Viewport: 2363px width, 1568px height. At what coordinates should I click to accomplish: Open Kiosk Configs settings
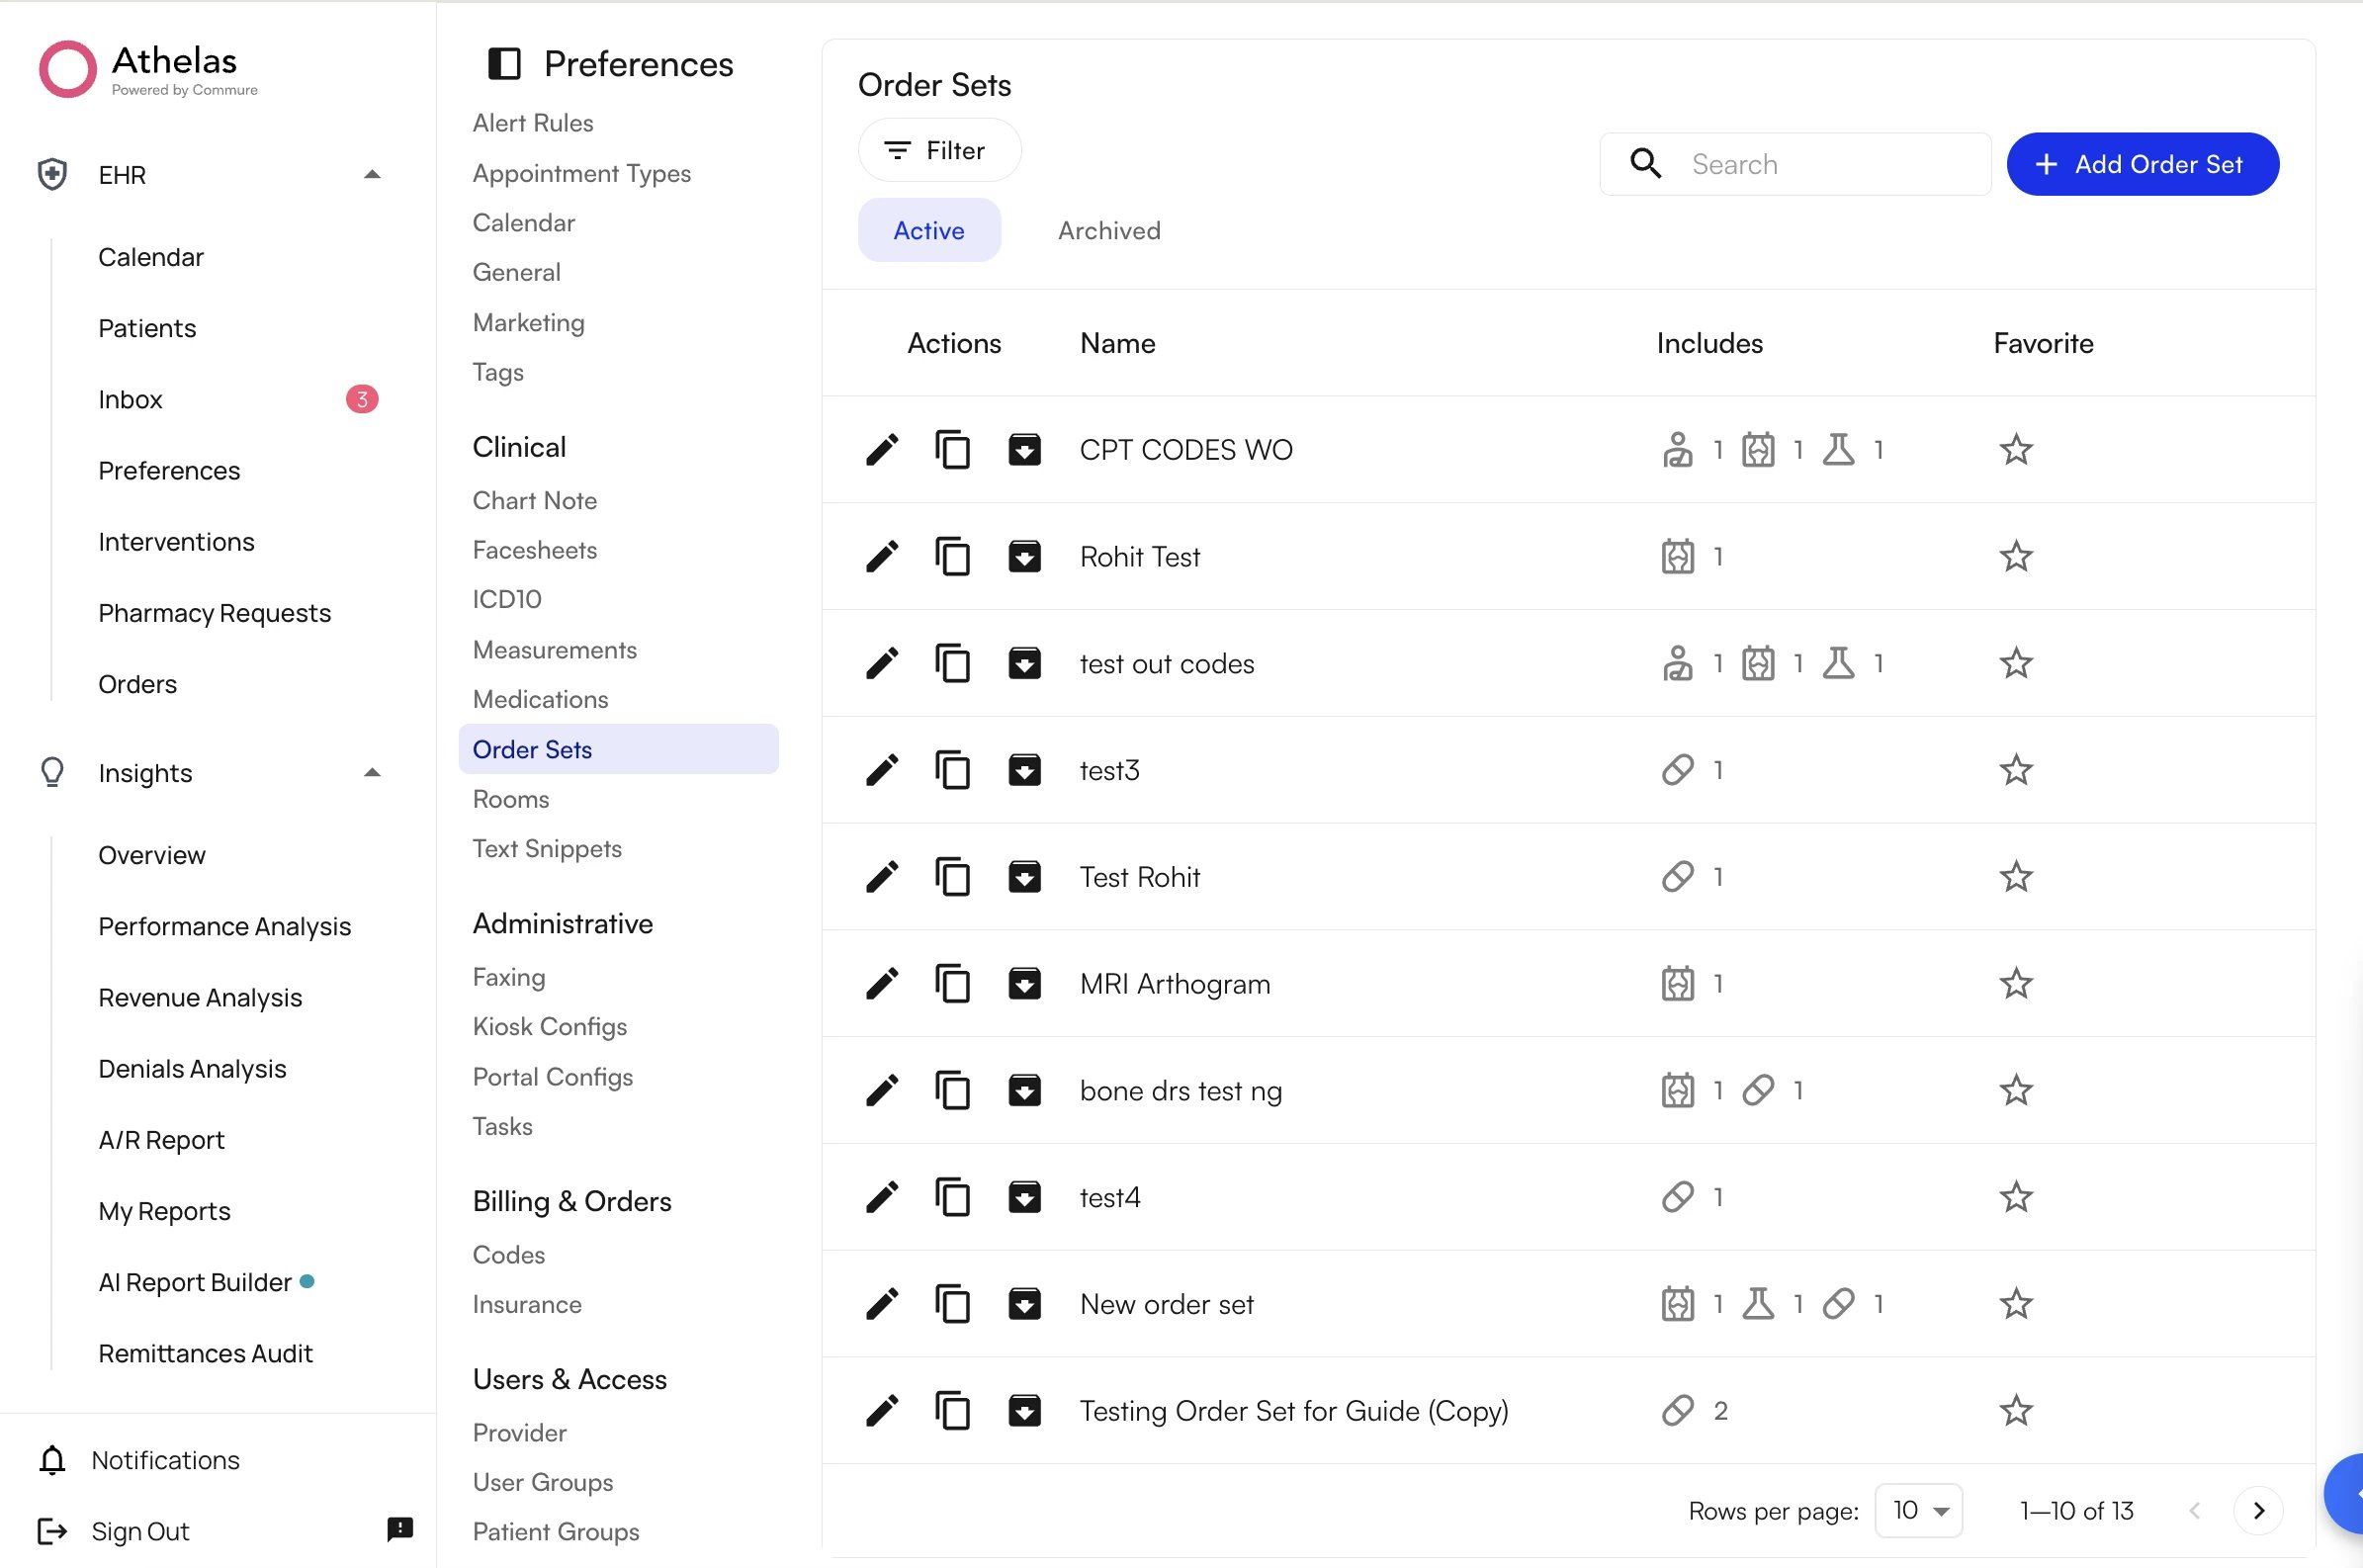point(549,1027)
